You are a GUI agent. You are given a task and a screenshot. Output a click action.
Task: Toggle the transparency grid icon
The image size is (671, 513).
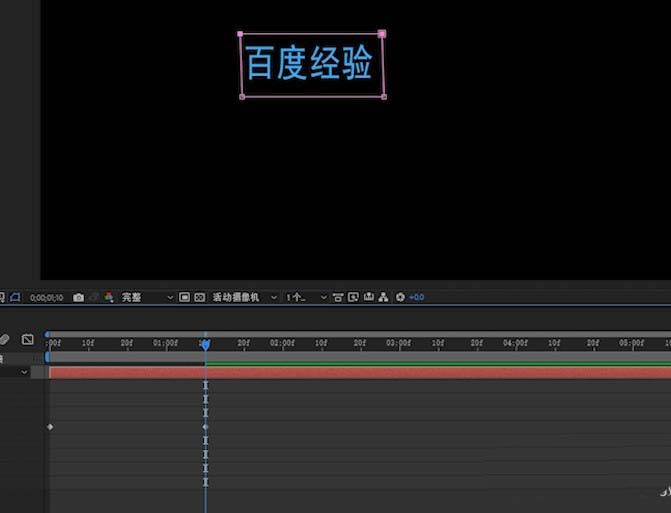click(200, 297)
